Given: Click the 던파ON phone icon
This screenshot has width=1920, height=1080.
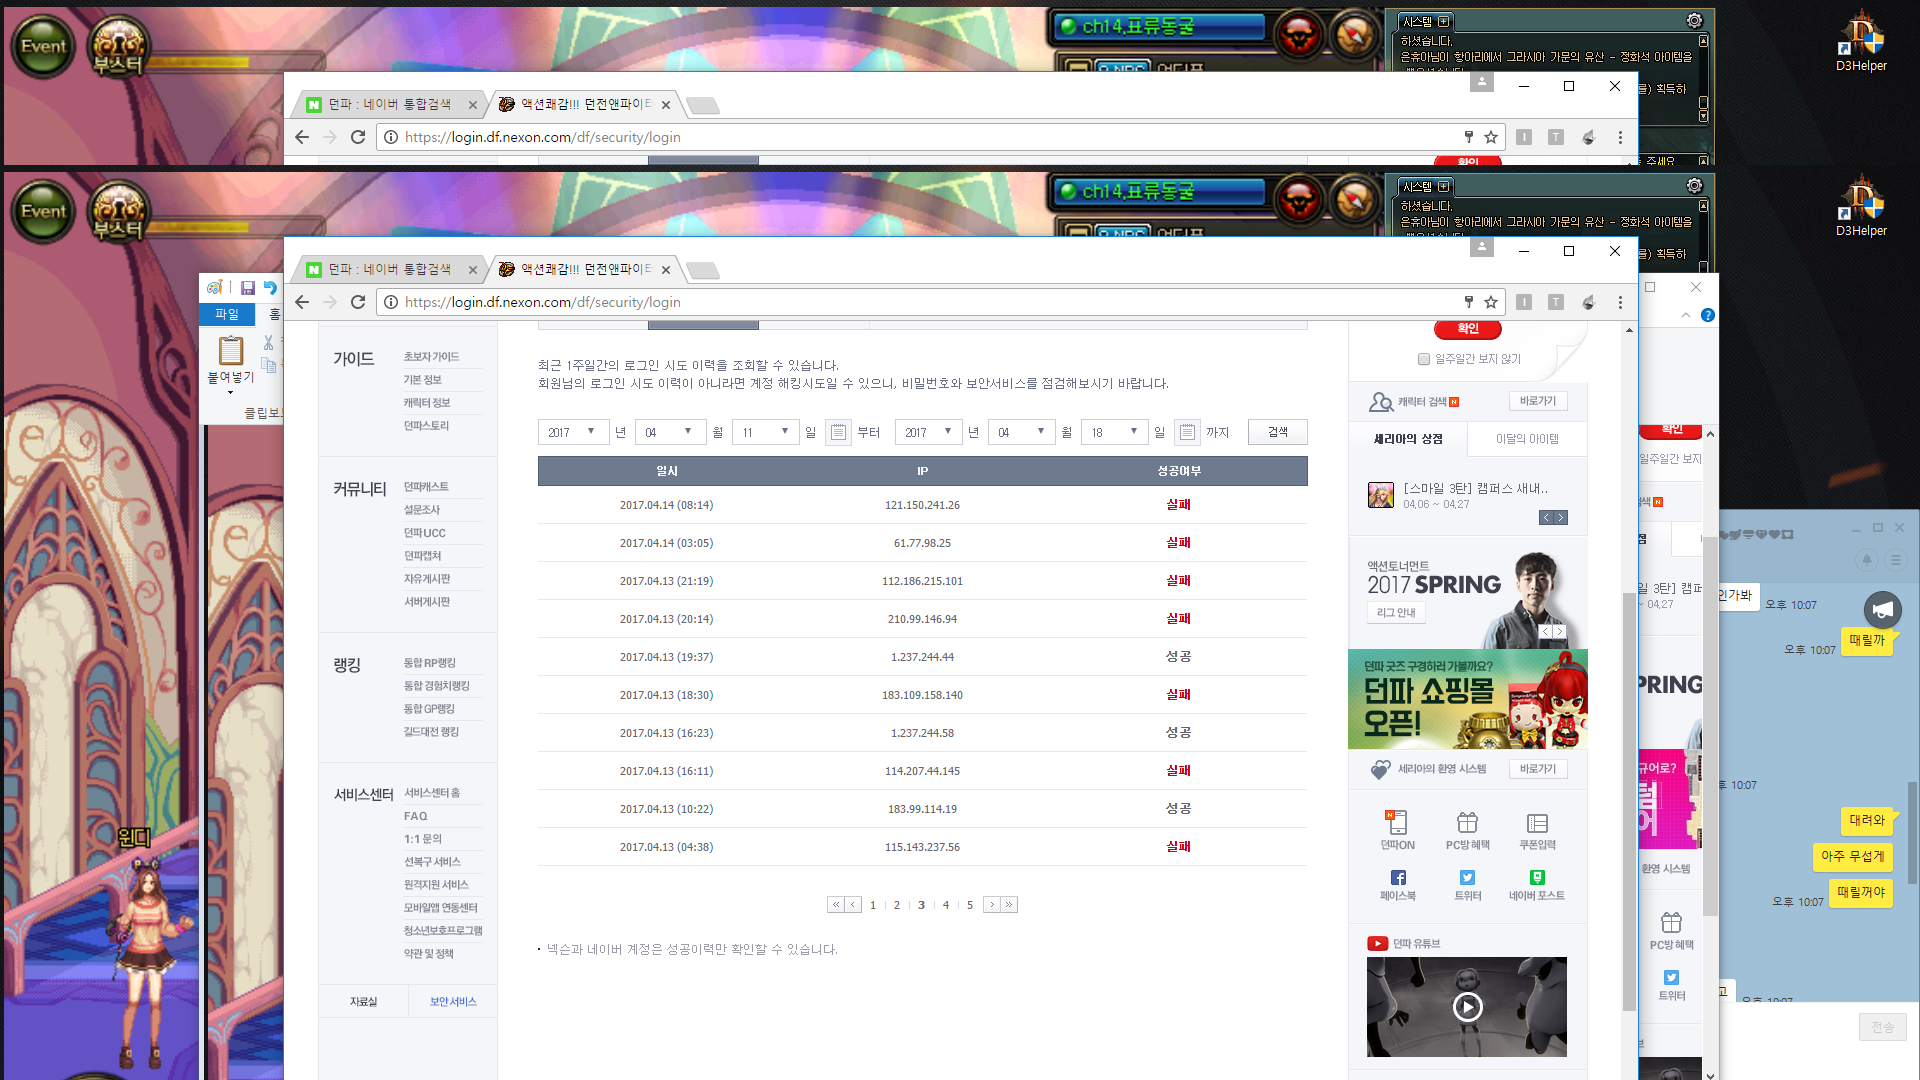Looking at the screenshot, I should pos(1397,822).
